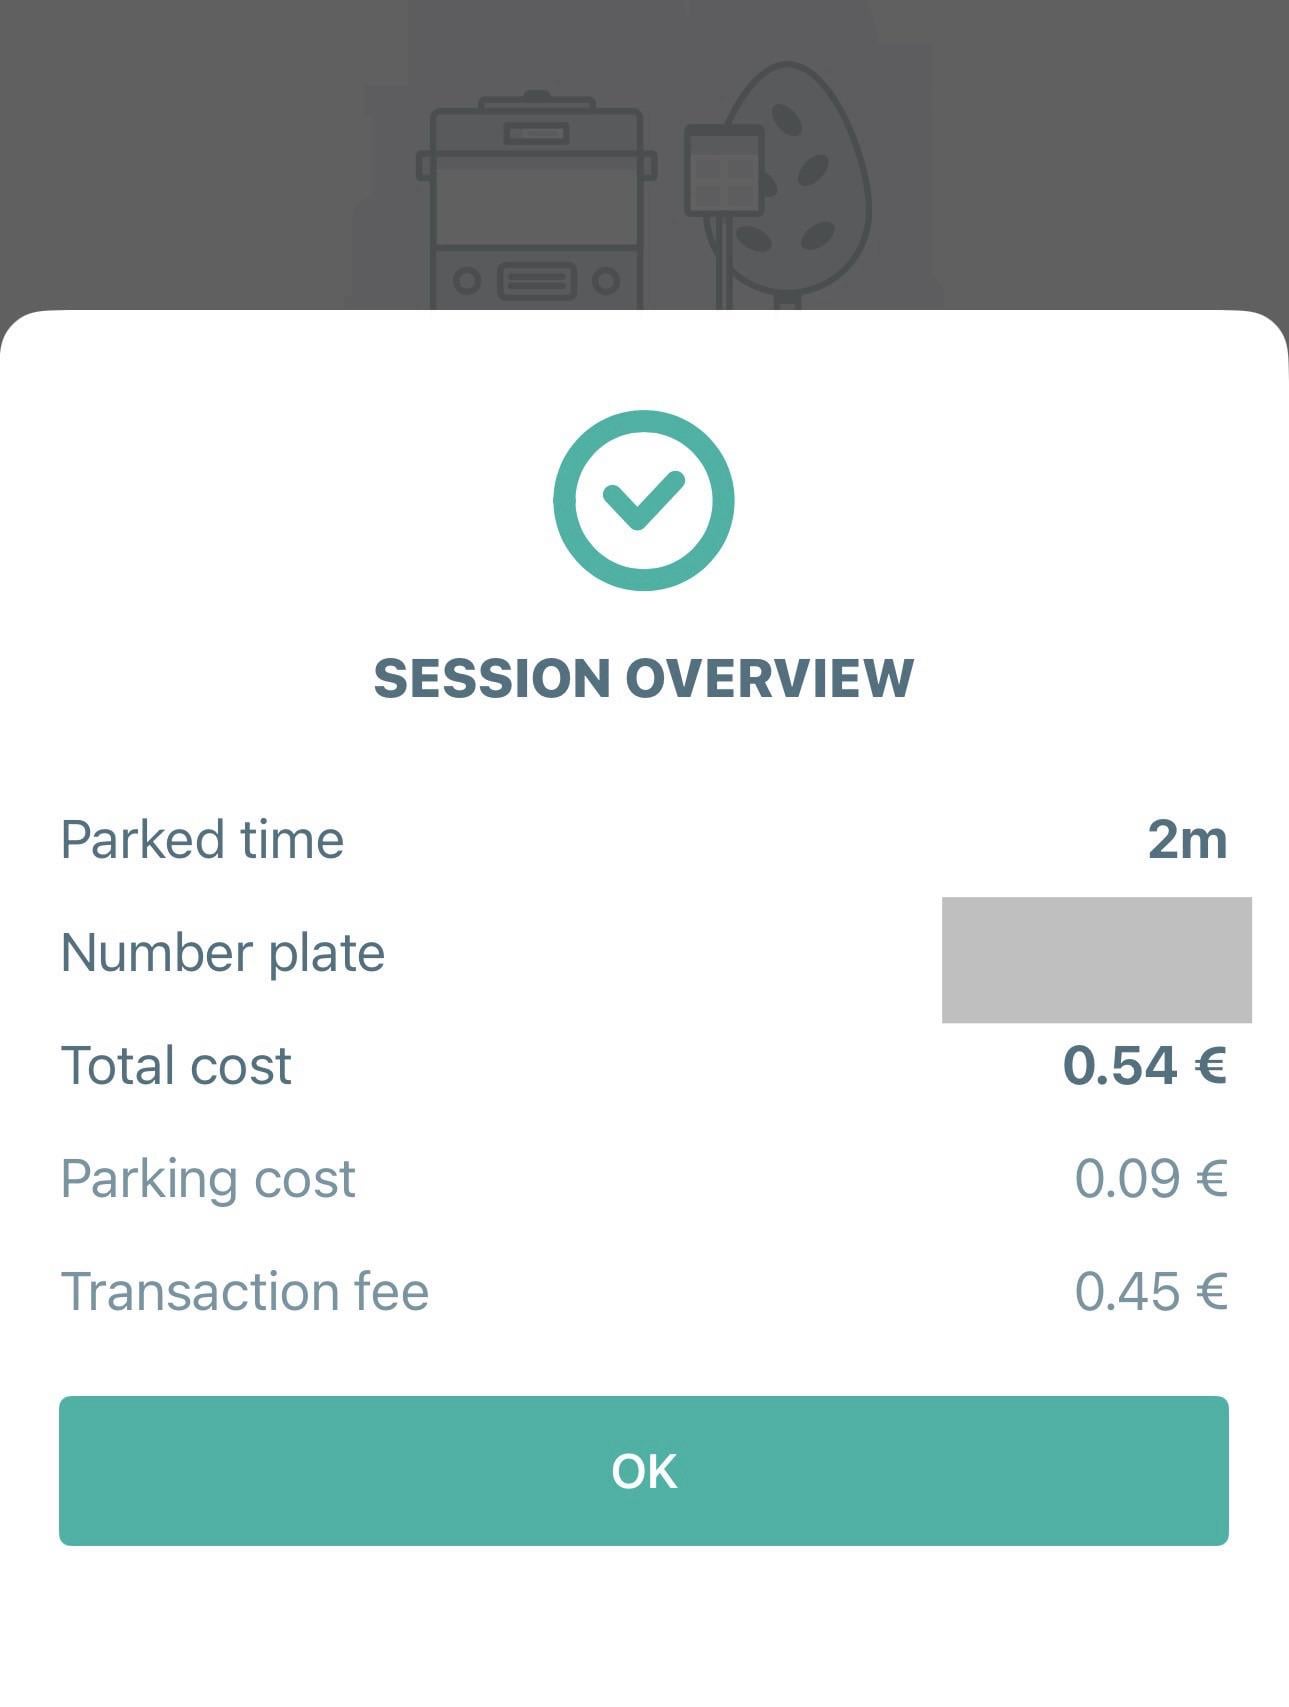The width and height of the screenshot is (1289, 1707).
Task: Click the 0.54 € total amount
Action: click(x=1144, y=1065)
